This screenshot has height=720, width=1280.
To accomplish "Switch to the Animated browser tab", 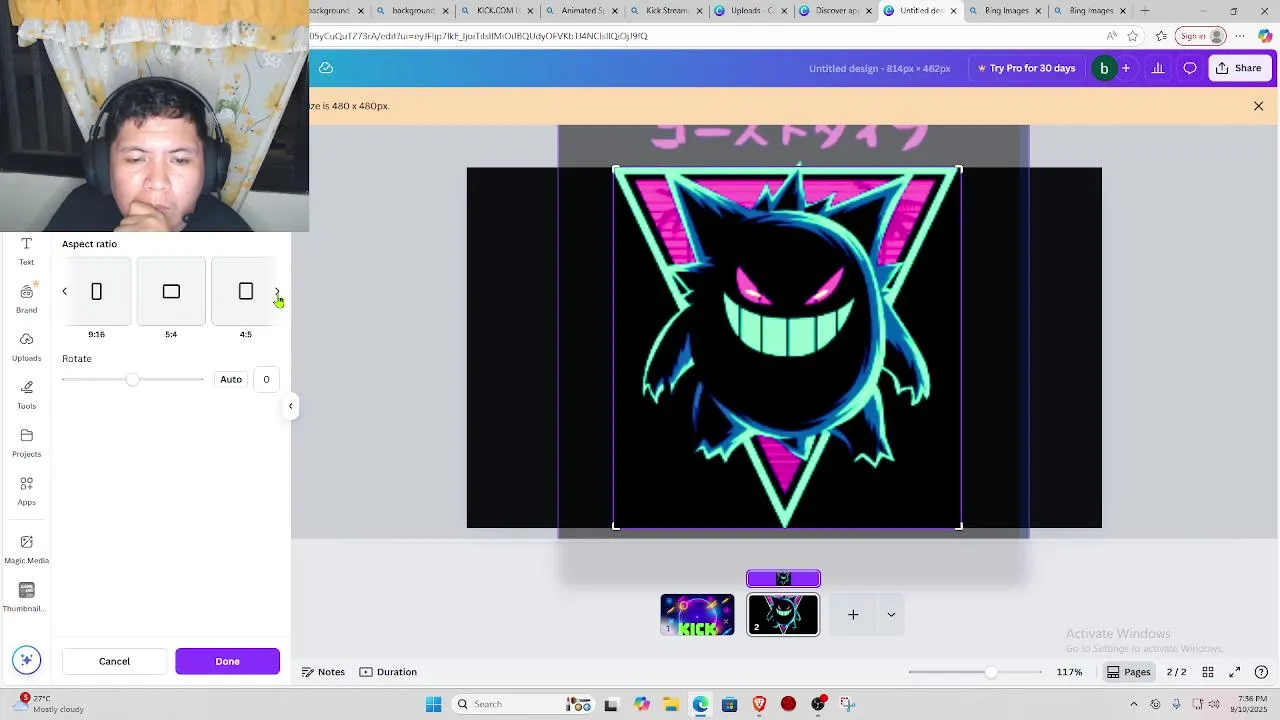I will 581,11.
